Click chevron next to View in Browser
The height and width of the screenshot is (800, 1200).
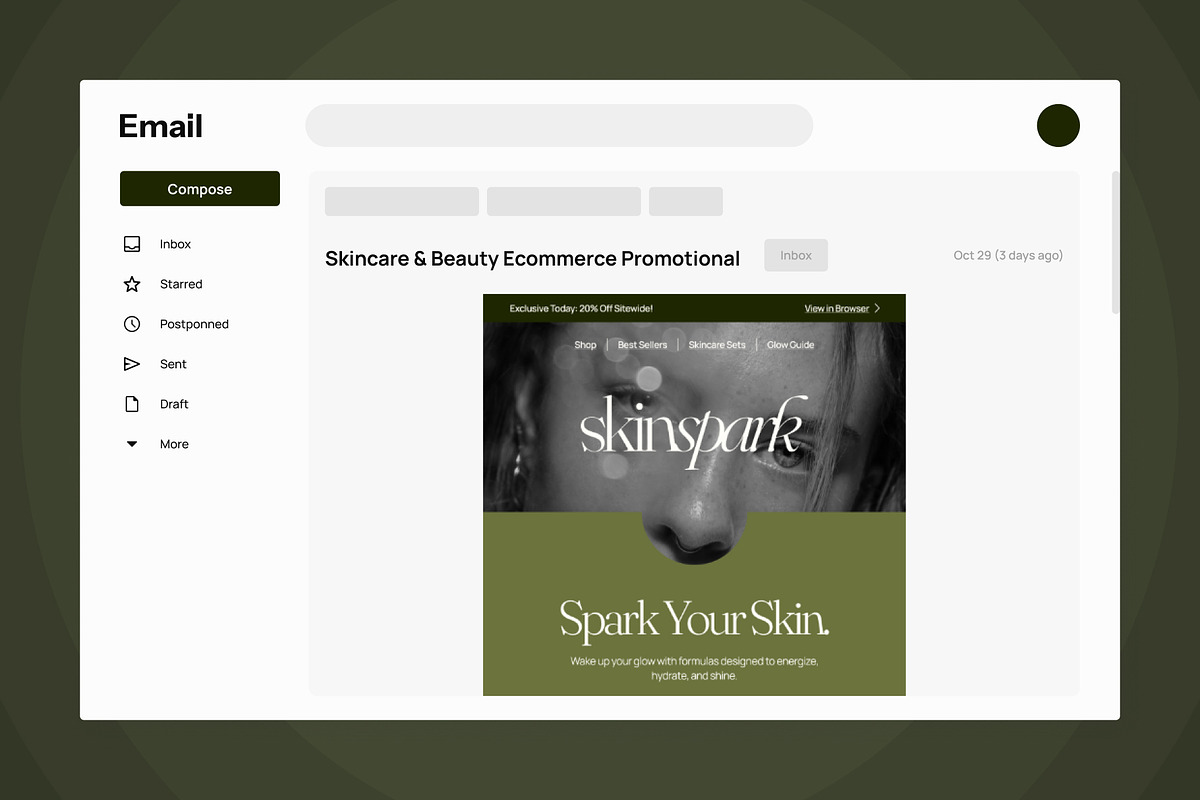[877, 309]
